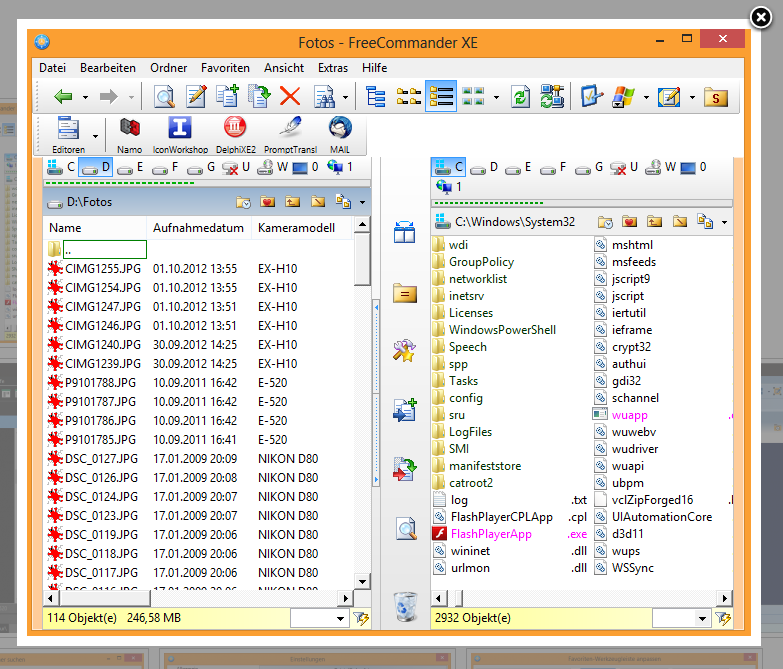Click the checkmark settings toolbar icon
The image size is (783, 669).
[x=592, y=96]
